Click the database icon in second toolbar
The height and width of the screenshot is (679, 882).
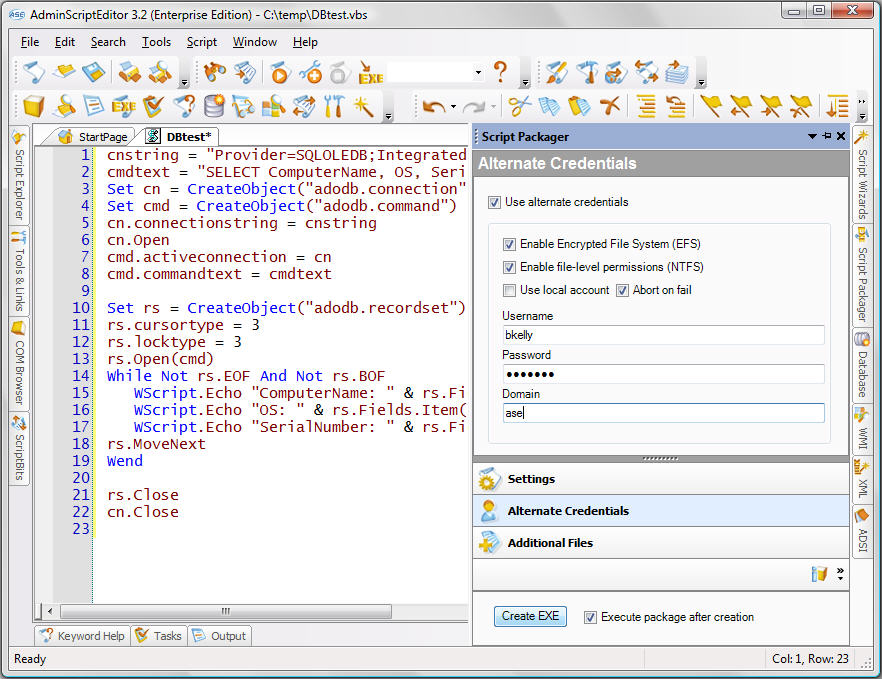pyautogui.click(x=214, y=106)
